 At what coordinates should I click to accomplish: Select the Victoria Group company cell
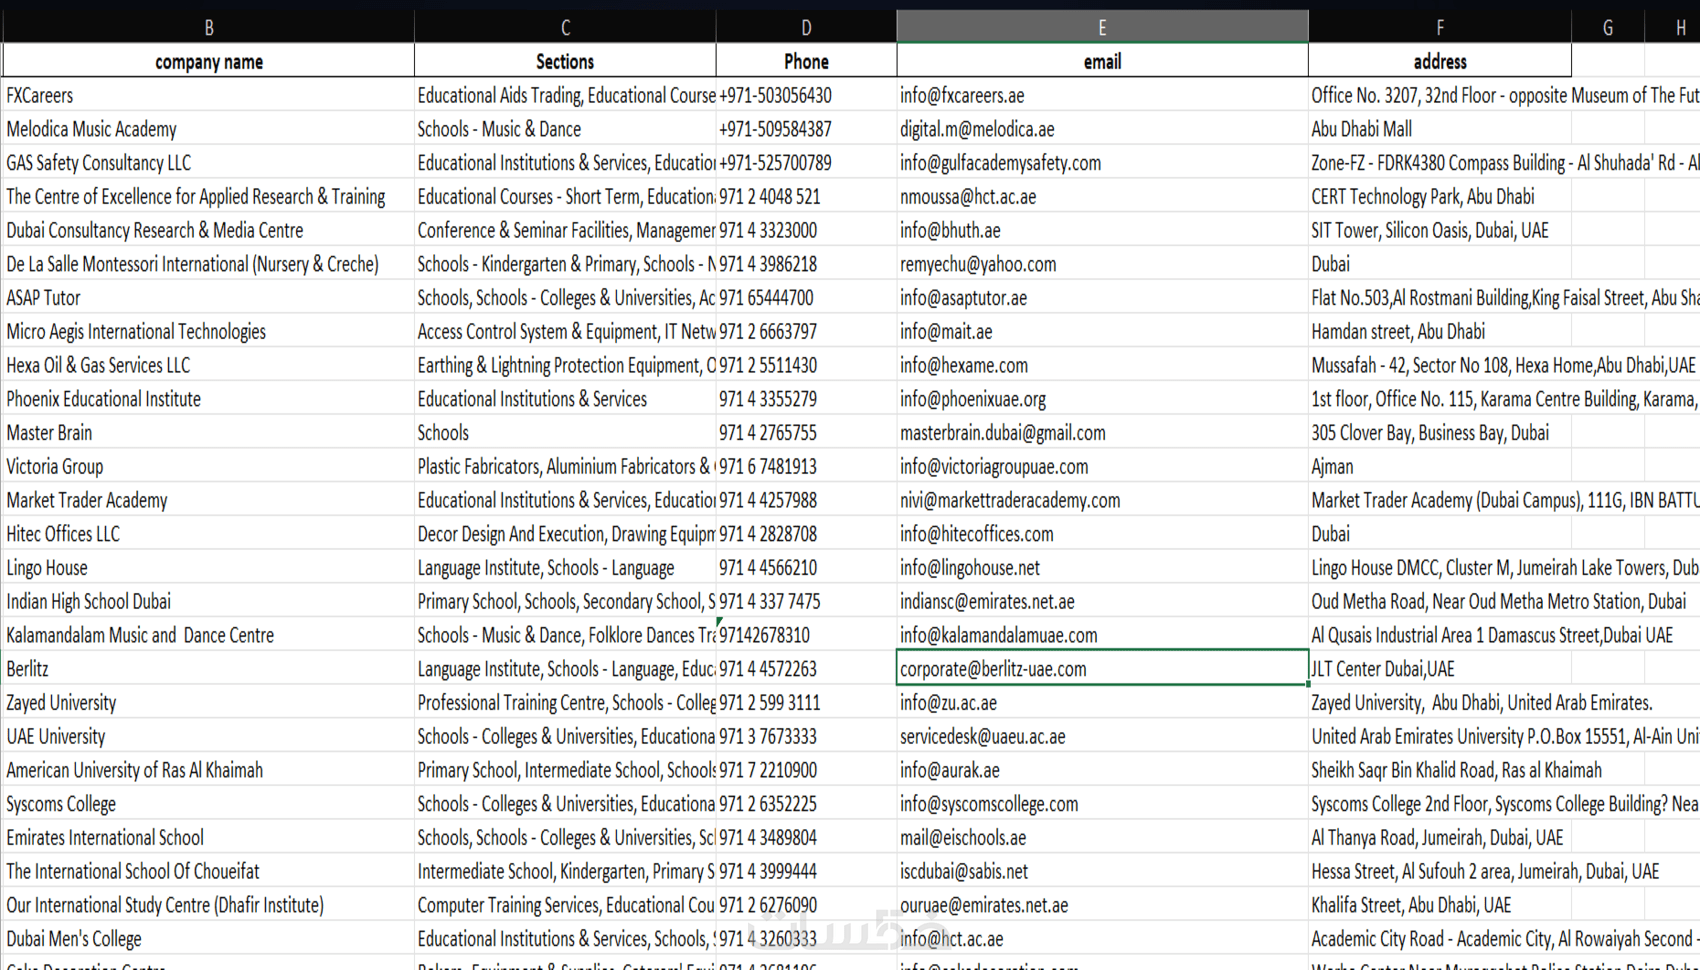[x=208, y=466]
